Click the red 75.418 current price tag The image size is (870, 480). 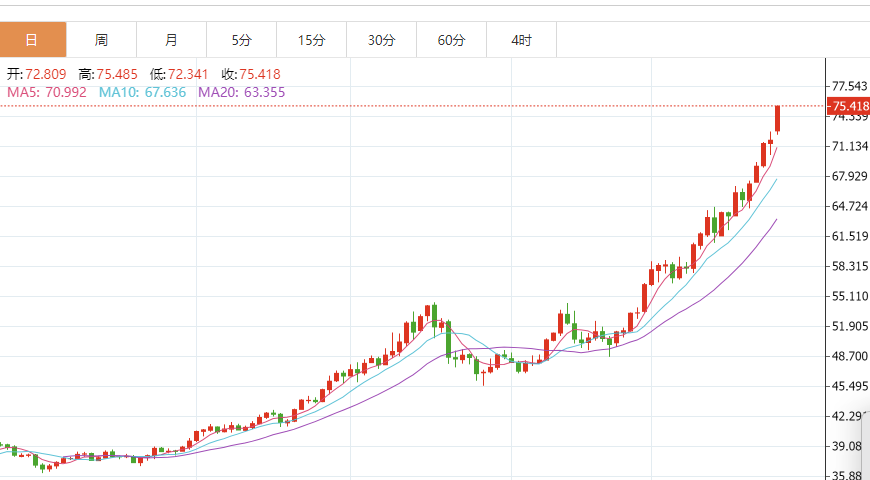[x=848, y=106]
